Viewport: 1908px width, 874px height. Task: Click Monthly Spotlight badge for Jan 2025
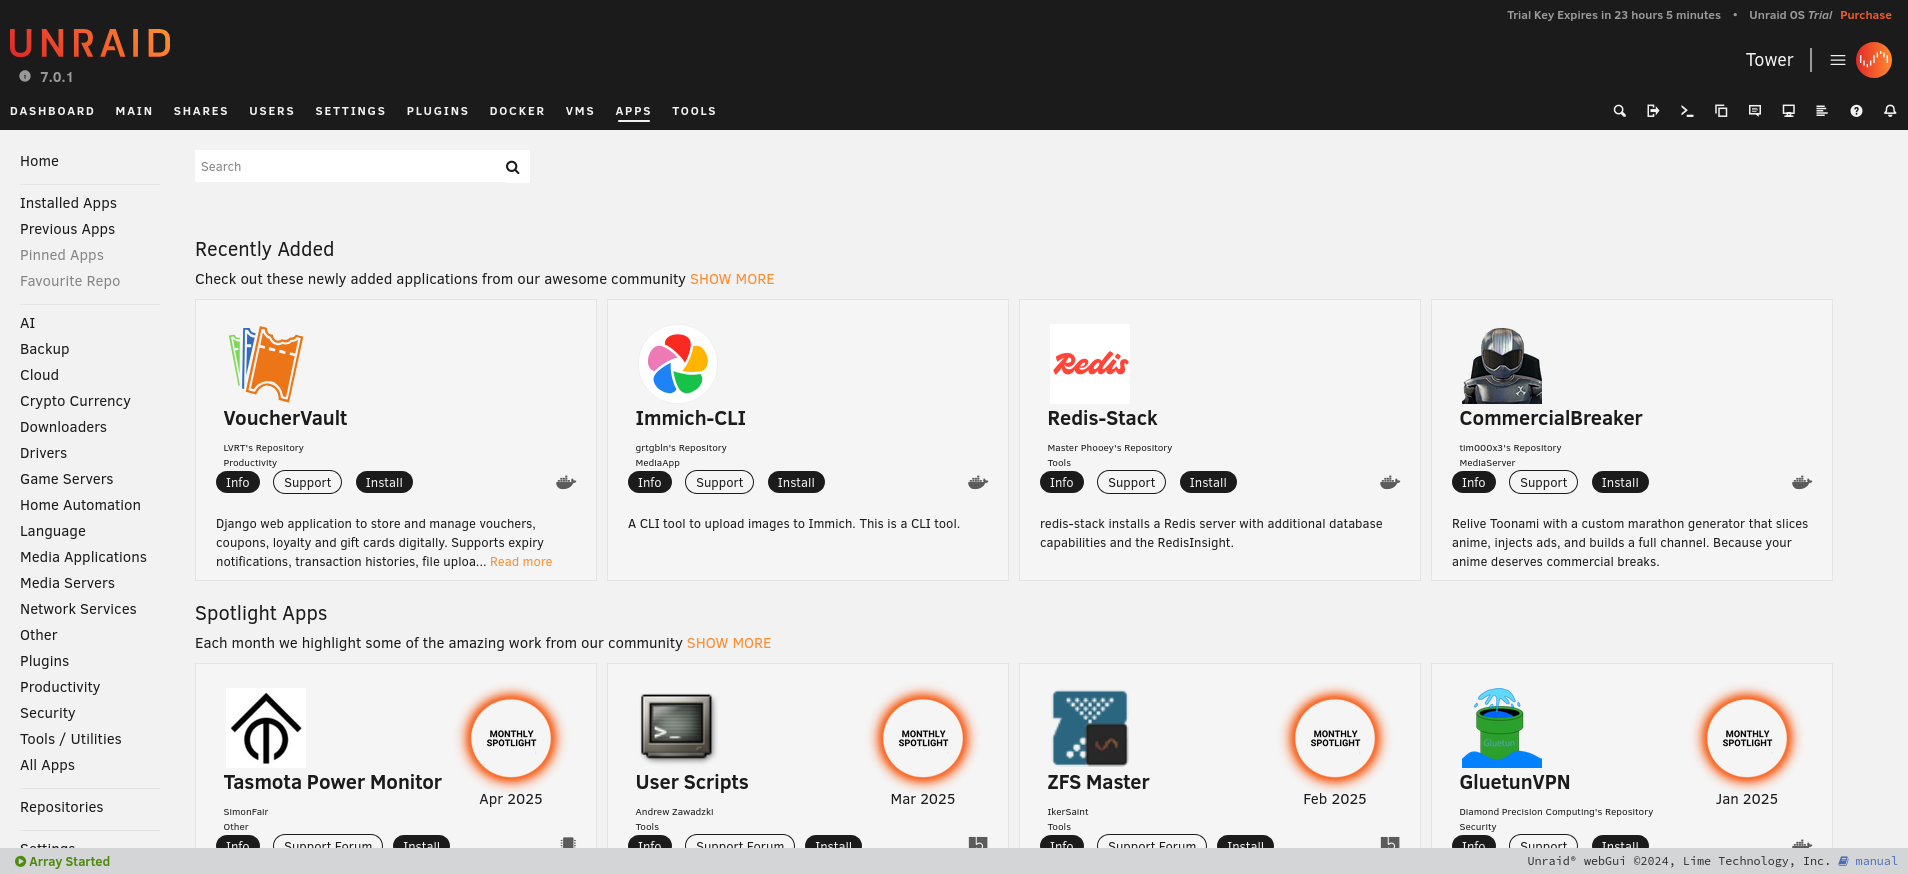point(1747,739)
